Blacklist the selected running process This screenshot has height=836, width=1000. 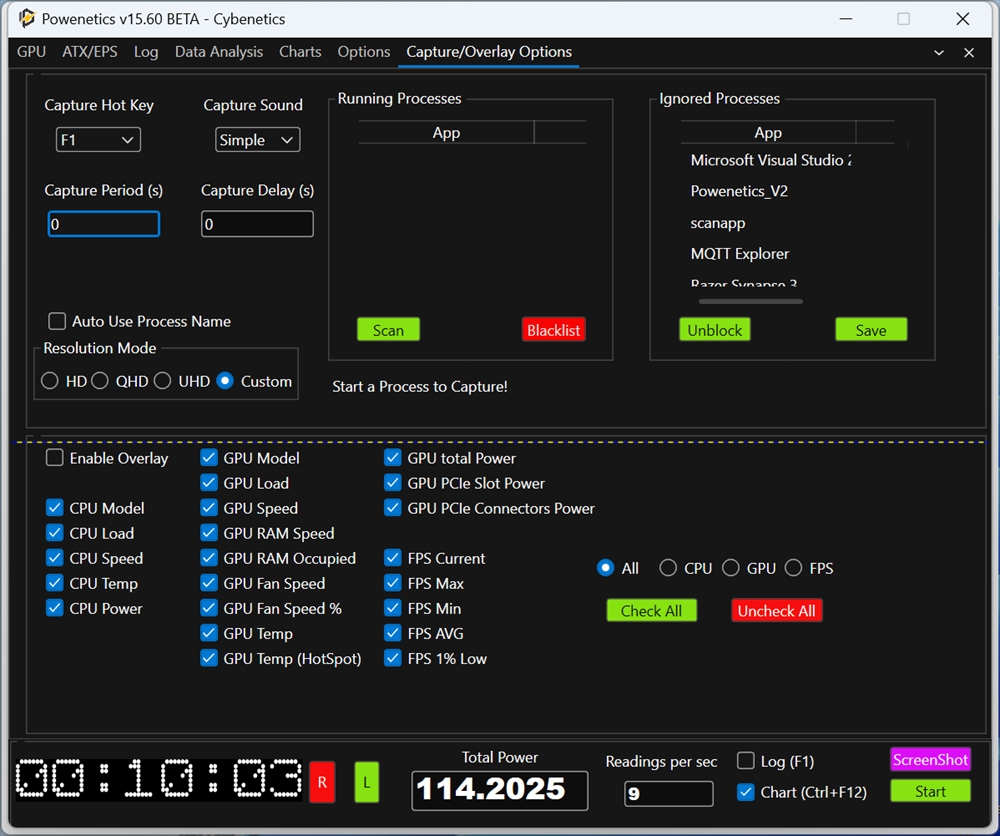pos(553,330)
